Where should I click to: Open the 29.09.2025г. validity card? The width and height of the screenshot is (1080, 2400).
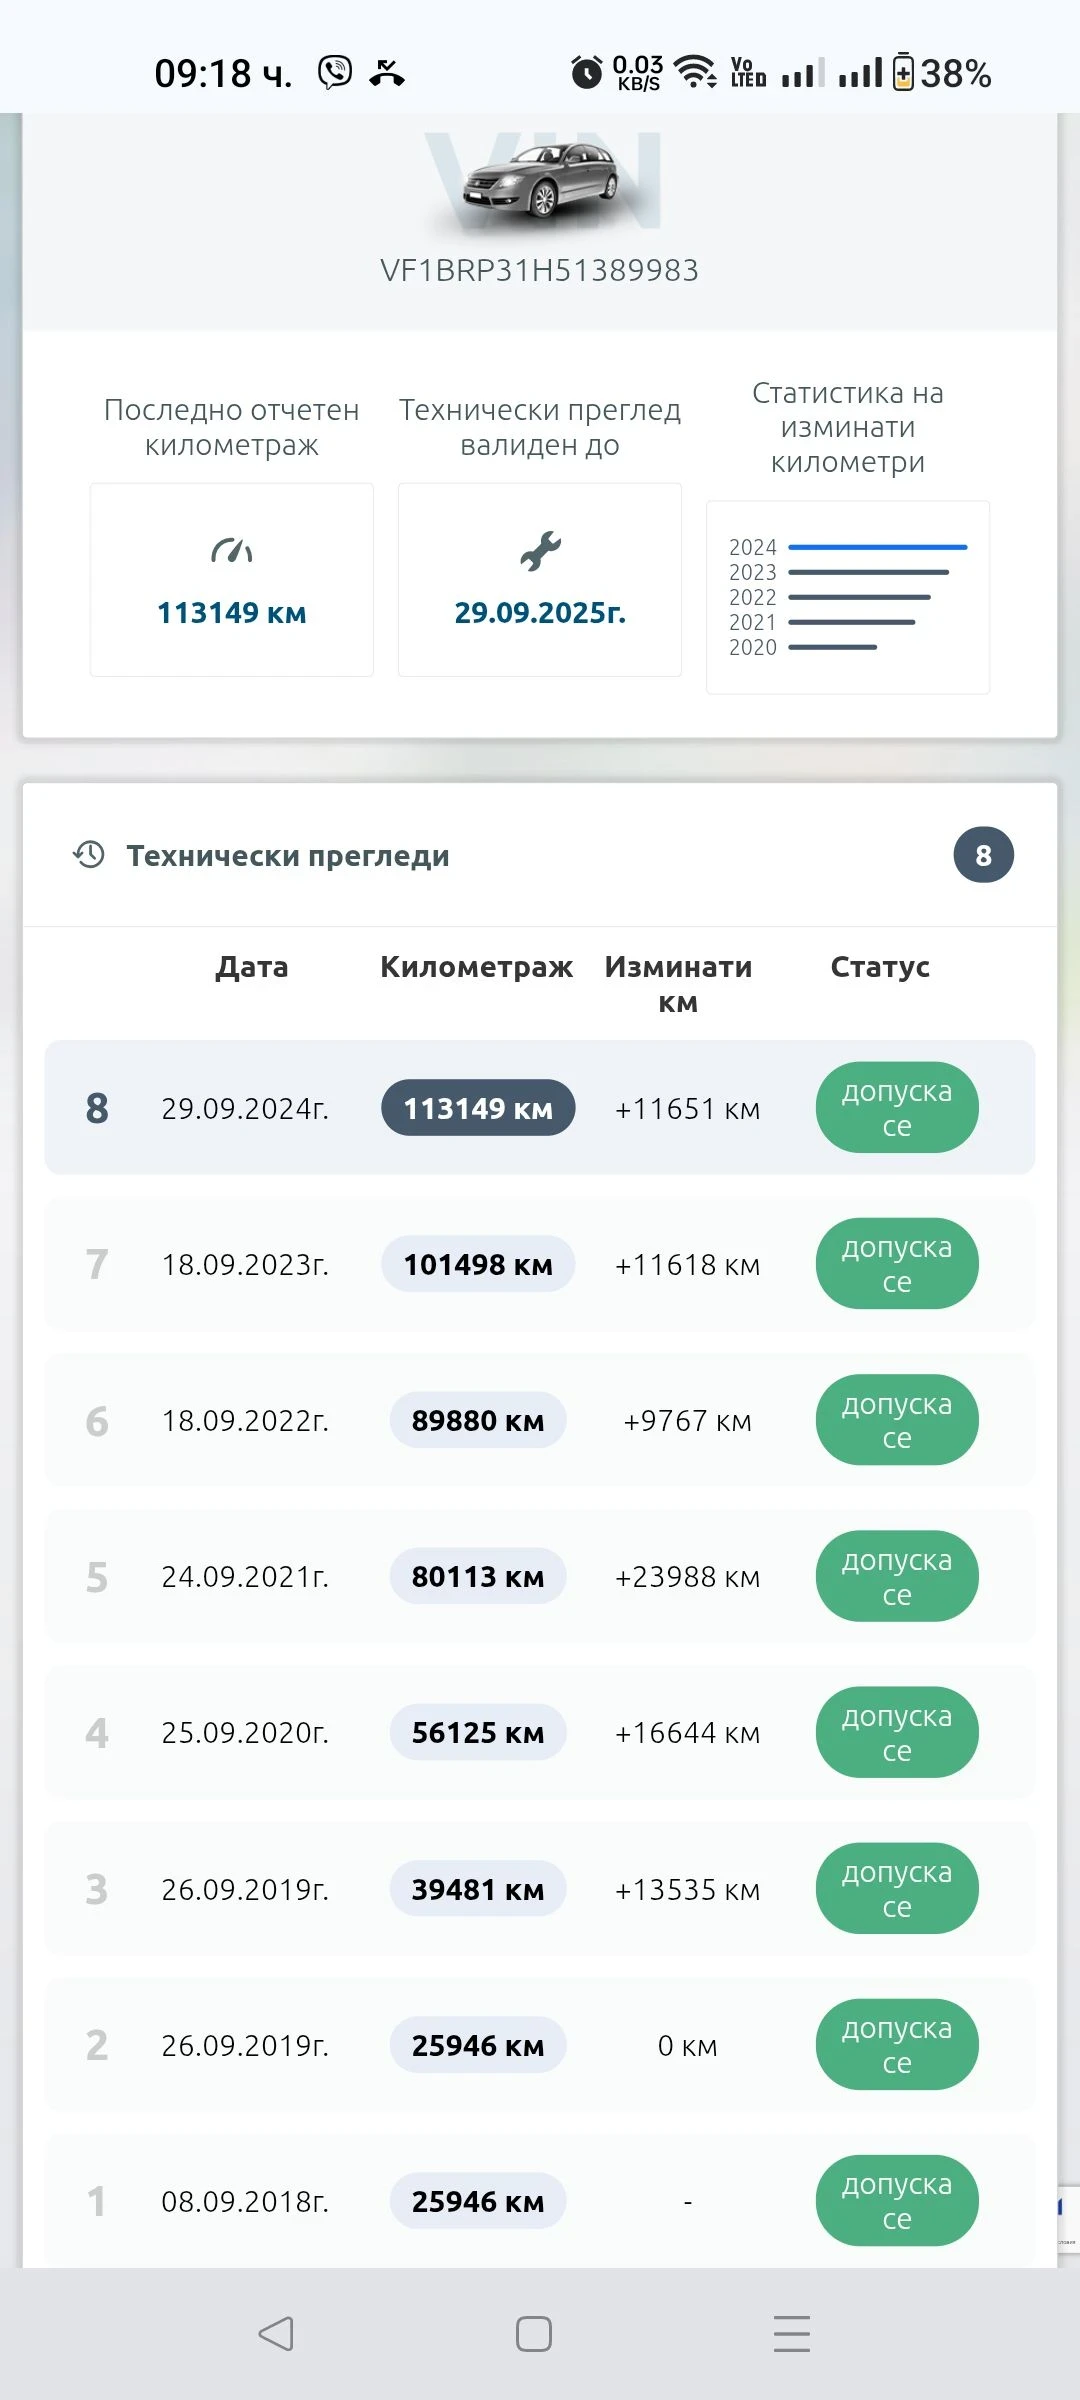[x=540, y=580]
